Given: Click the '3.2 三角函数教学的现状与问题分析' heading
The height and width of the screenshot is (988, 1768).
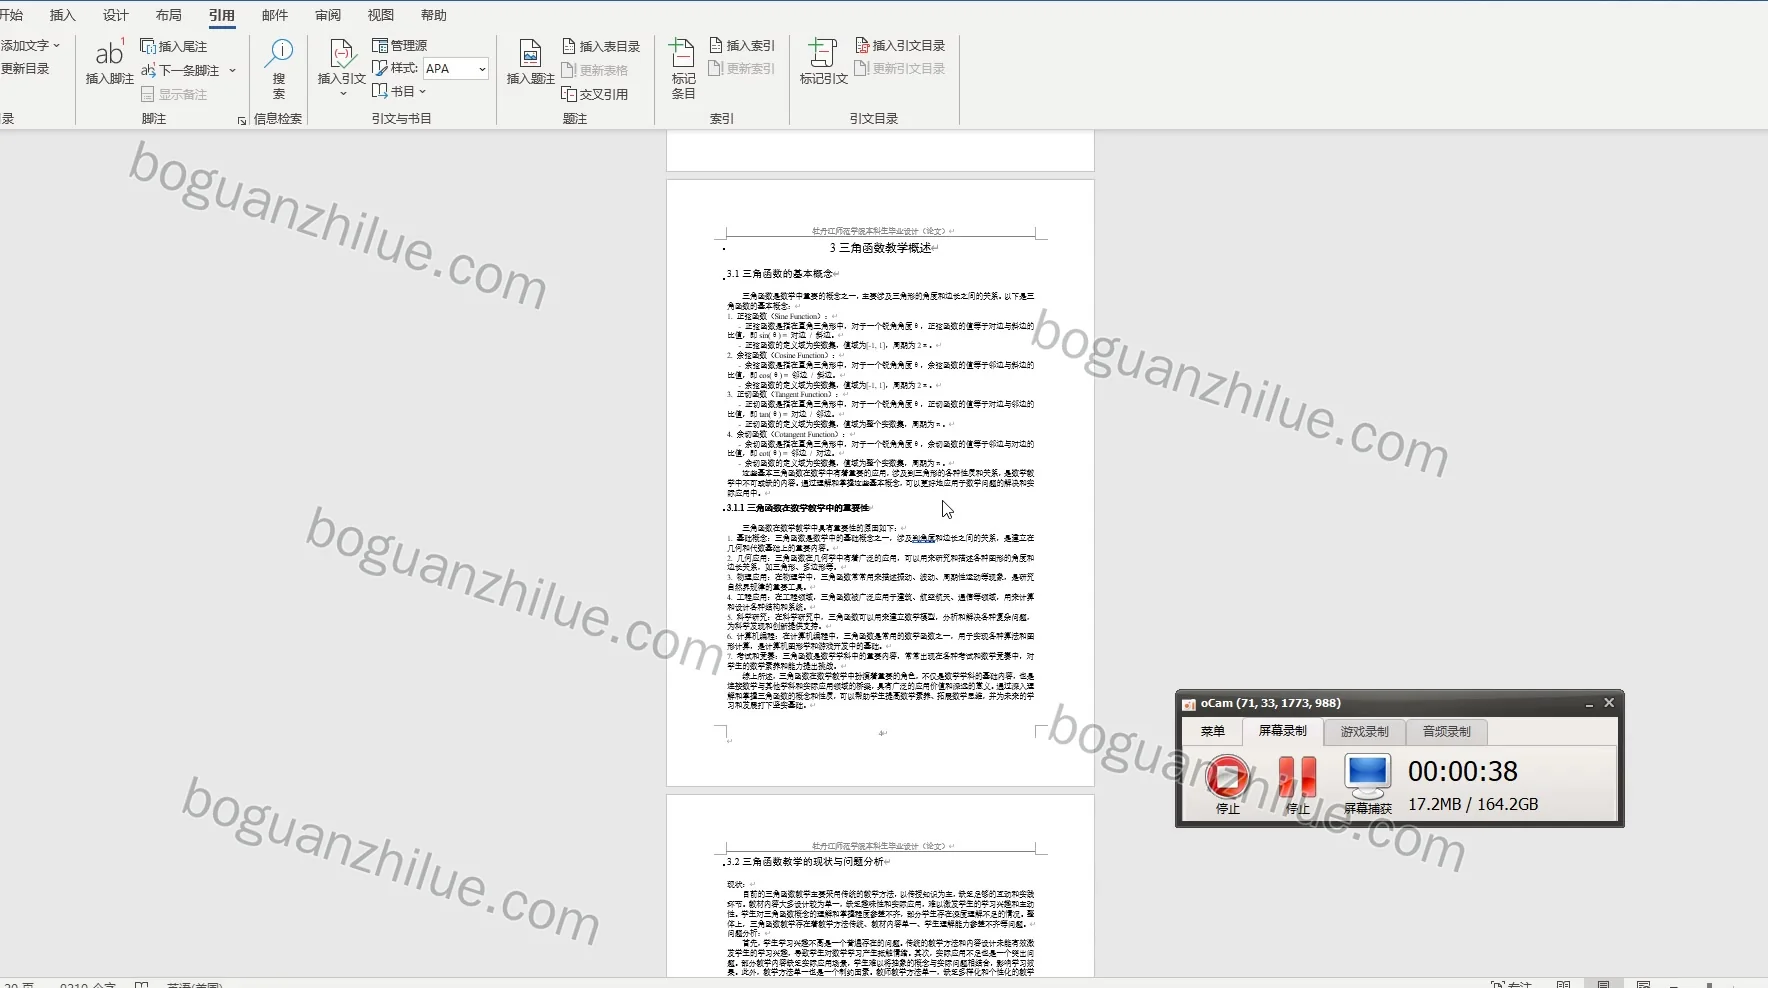Looking at the screenshot, I should pyautogui.click(x=805, y=861).
